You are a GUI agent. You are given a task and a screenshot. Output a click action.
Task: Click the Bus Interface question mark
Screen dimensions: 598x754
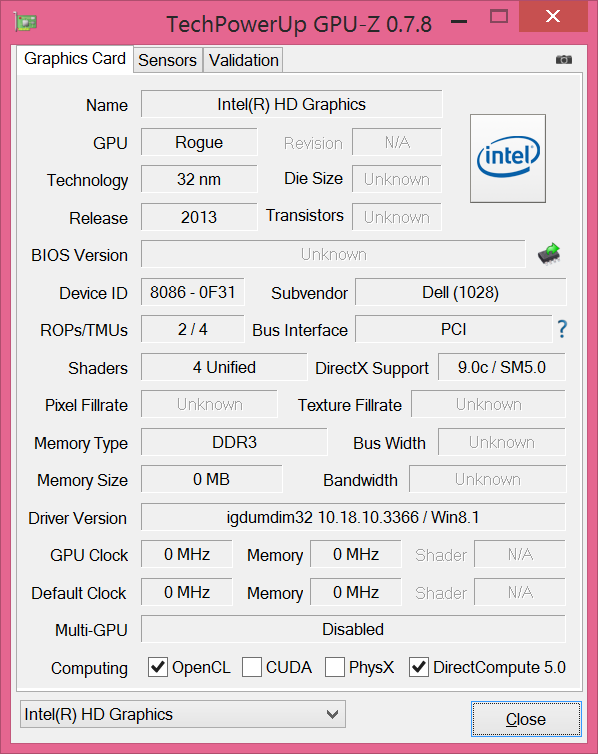pyautogui.click(x=562, y=329)
